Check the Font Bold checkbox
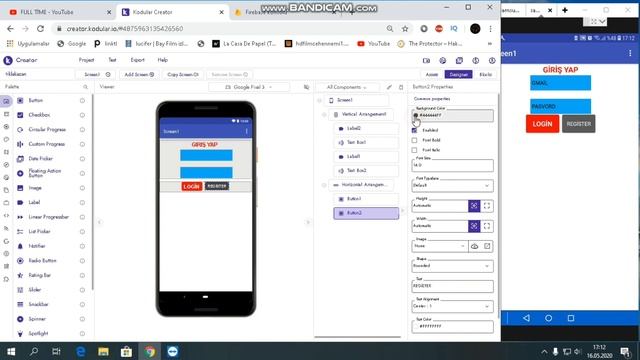The height and width of the screenshot is (360, 640). coord(415,140)
